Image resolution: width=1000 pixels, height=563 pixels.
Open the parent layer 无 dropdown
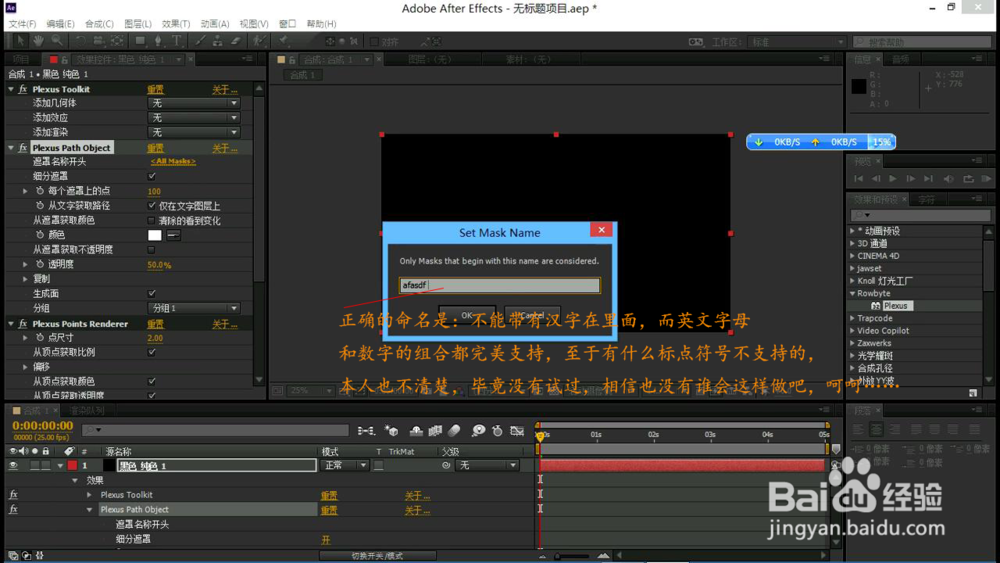pos(488,465)
